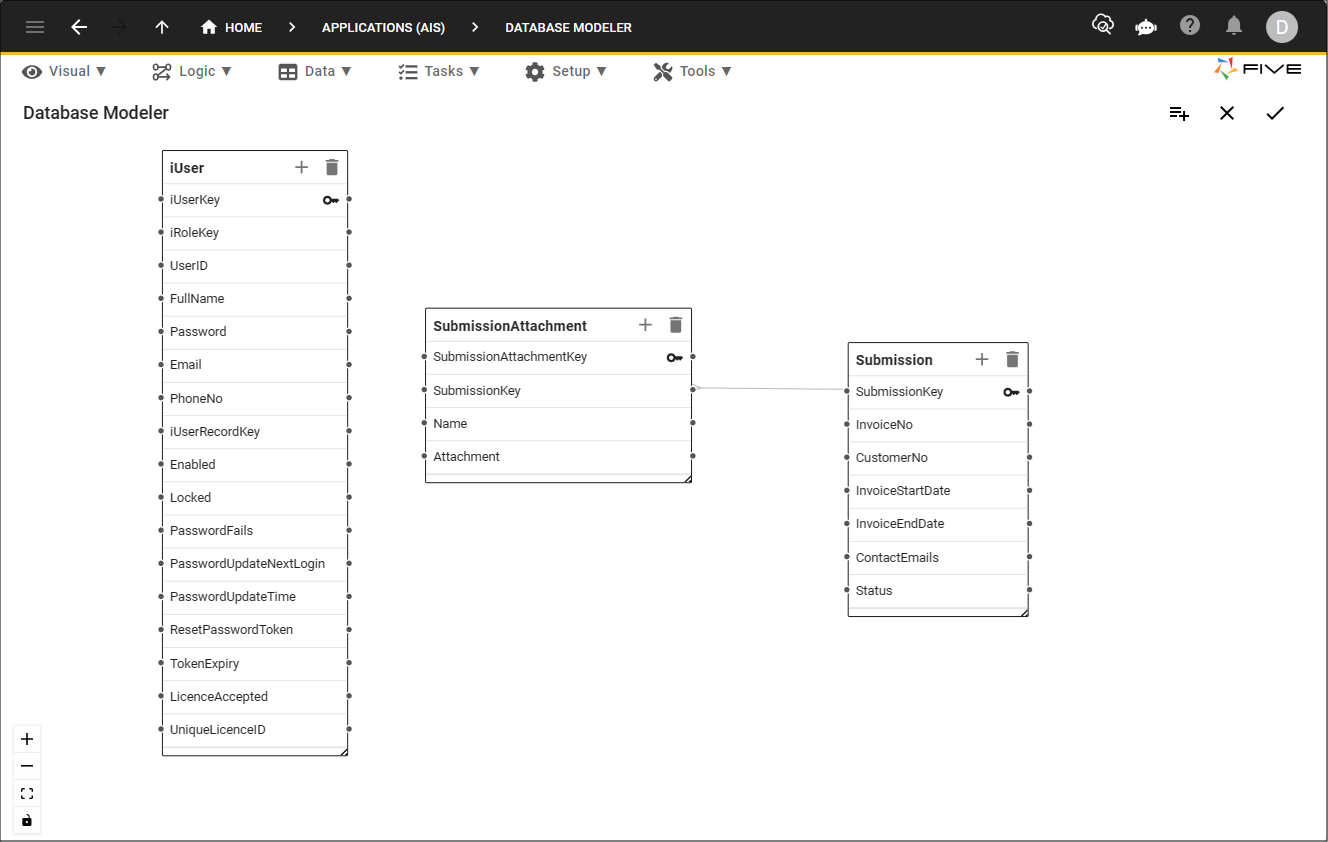Click the fit-to-screen icon in the canvas controls

[x=26, y=793]
